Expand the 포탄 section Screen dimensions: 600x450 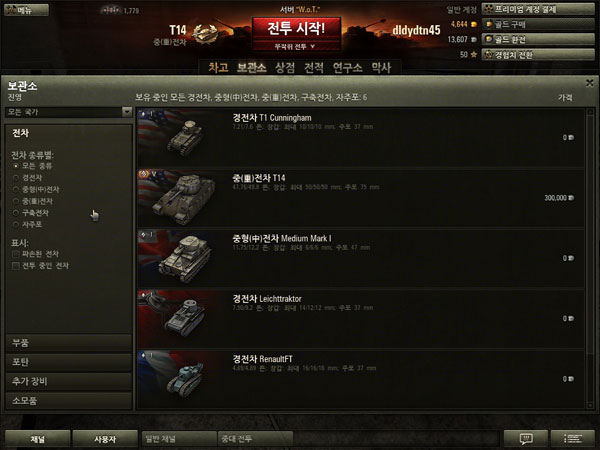[68, 362]
